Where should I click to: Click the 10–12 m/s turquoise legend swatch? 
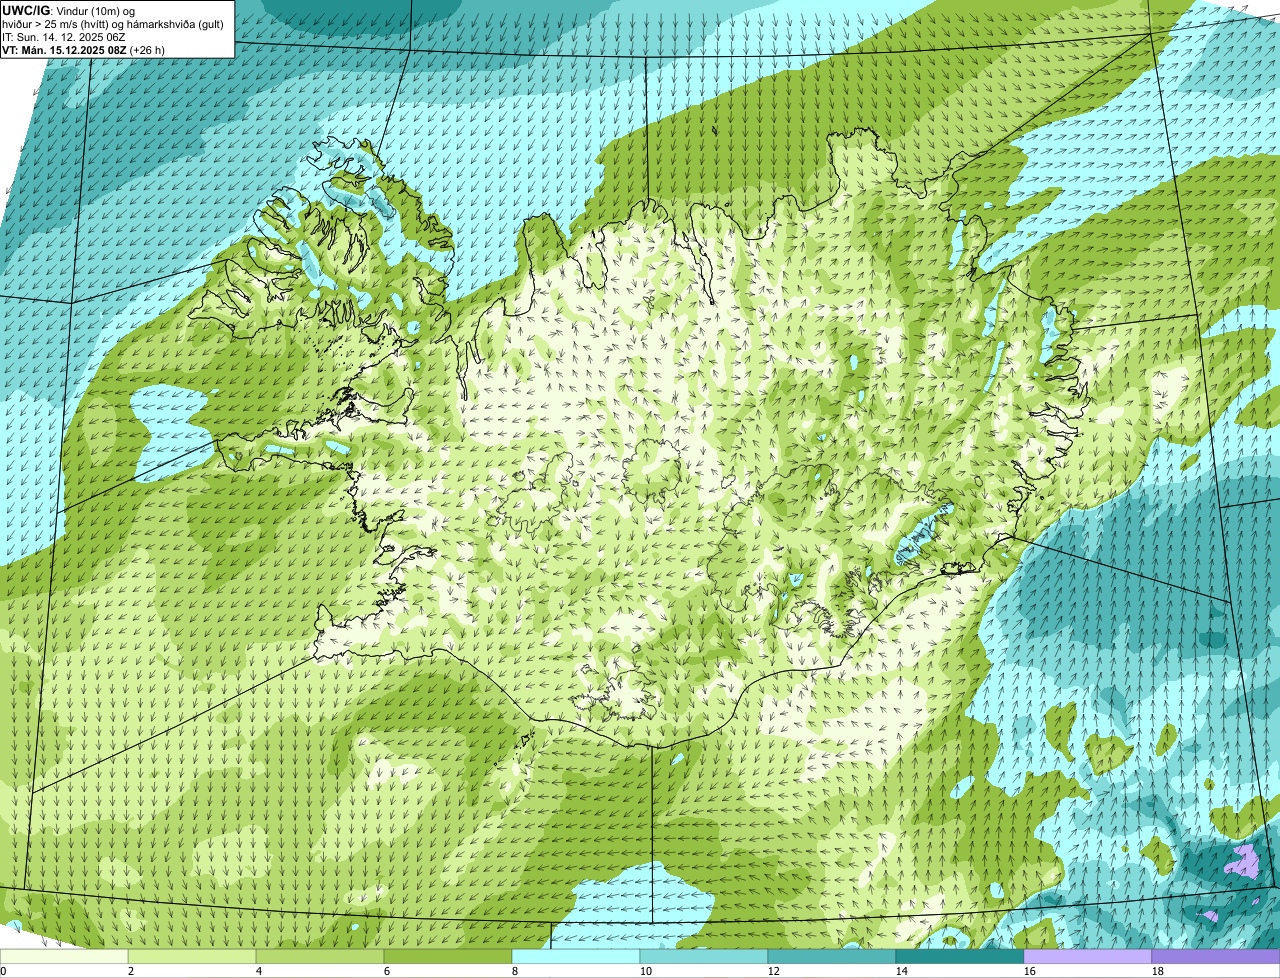coord(704,957)
